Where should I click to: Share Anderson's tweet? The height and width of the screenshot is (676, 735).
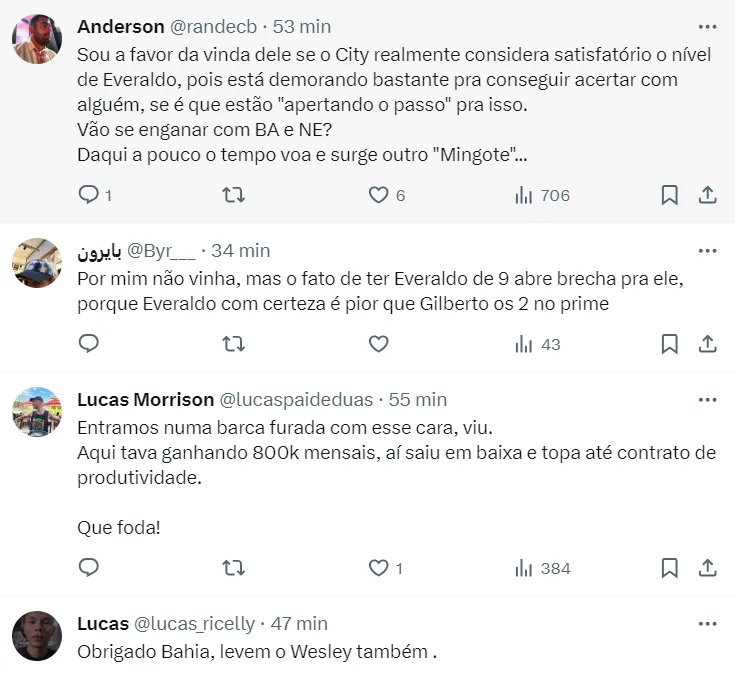(707, 195)
